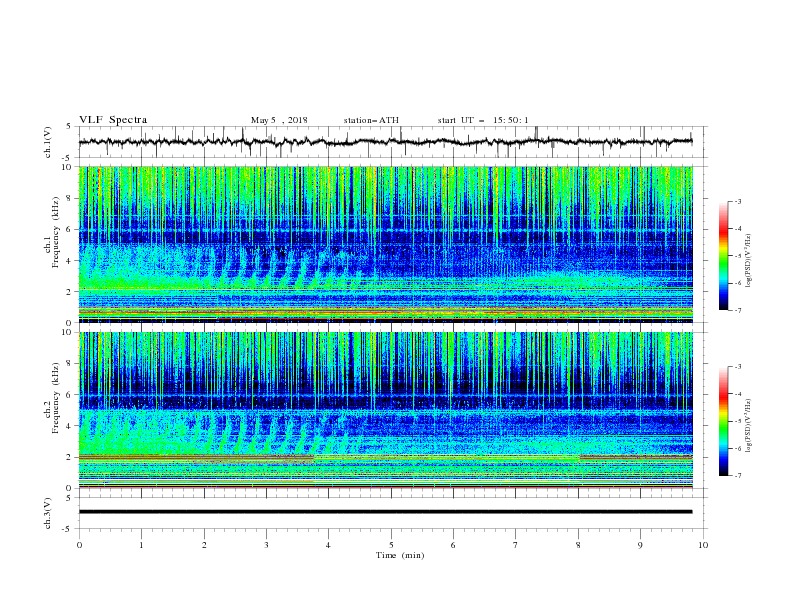Screen dimensions: 792x612
Task: Click the "-4" tick on ch.2 colorbar
Action: 737,394
